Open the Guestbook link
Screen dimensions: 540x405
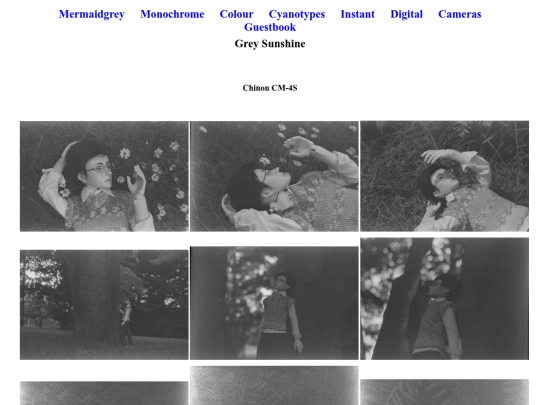270,27
